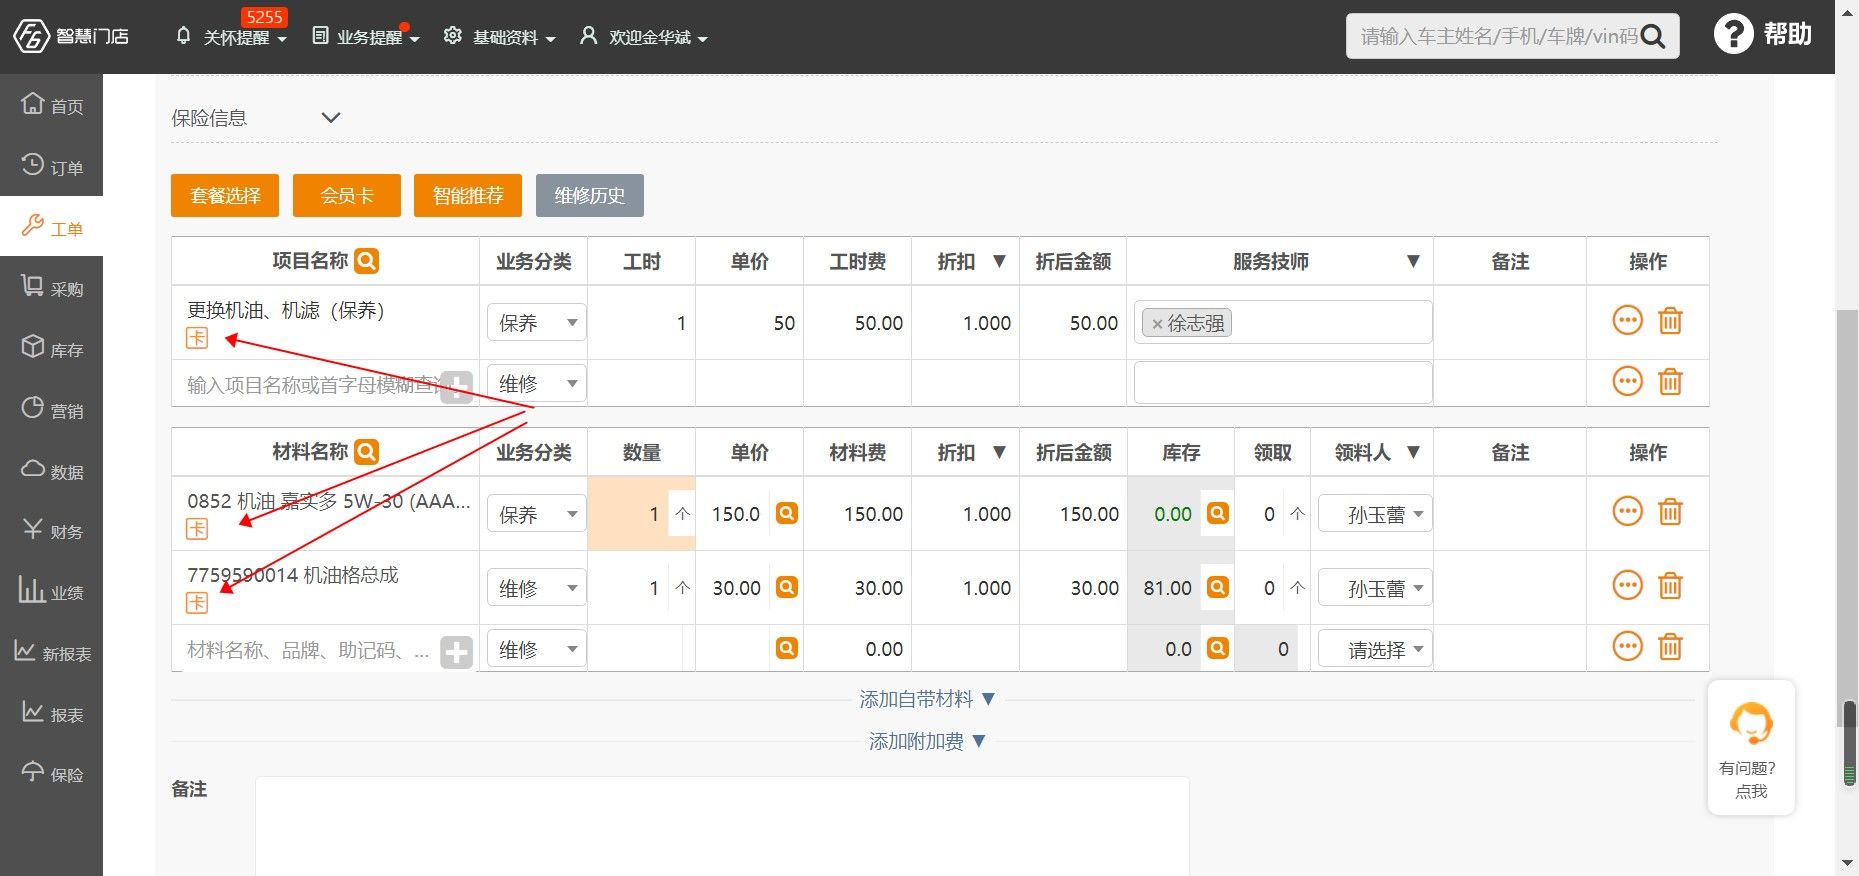
Task: Click the top search input for 车主姓名/手机/车牌
Action: point(1497,37)
